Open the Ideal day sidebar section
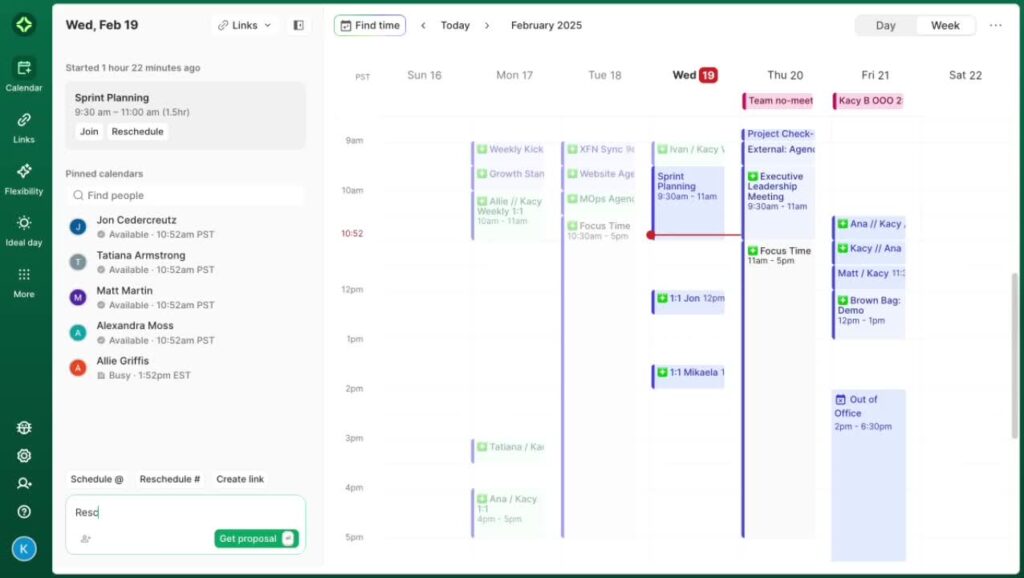Screen dimensions: 1024x578 click(x=24, y=230)
